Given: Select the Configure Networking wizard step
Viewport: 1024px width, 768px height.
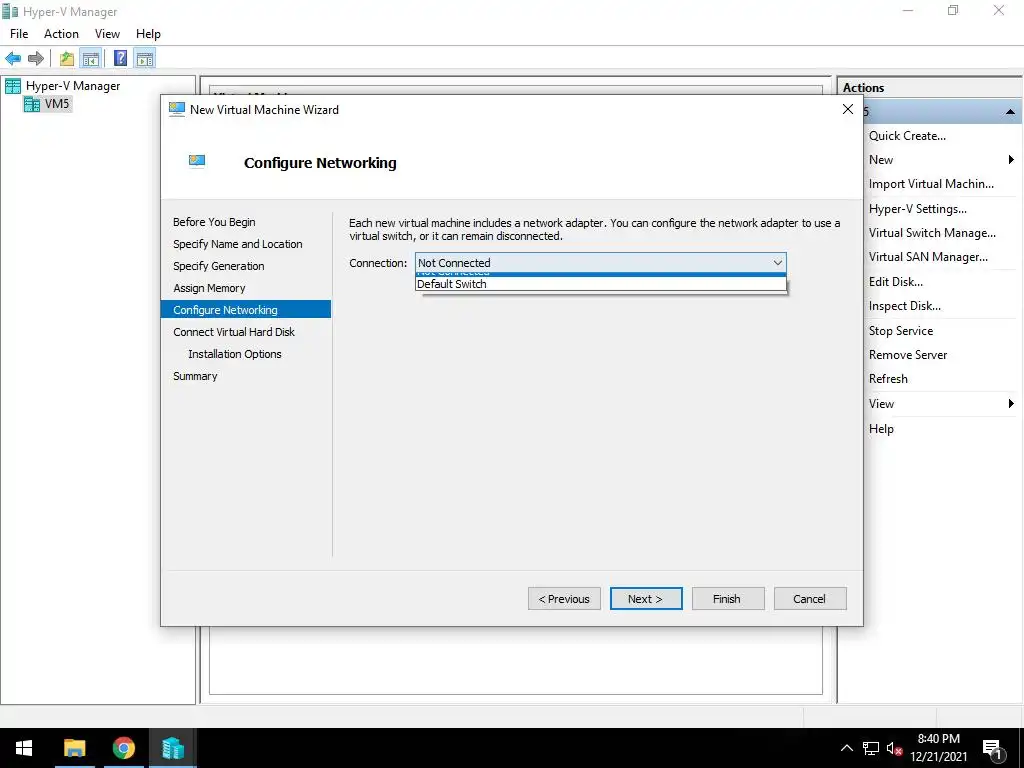Looking at the screenshot, I should pos(246,310).
